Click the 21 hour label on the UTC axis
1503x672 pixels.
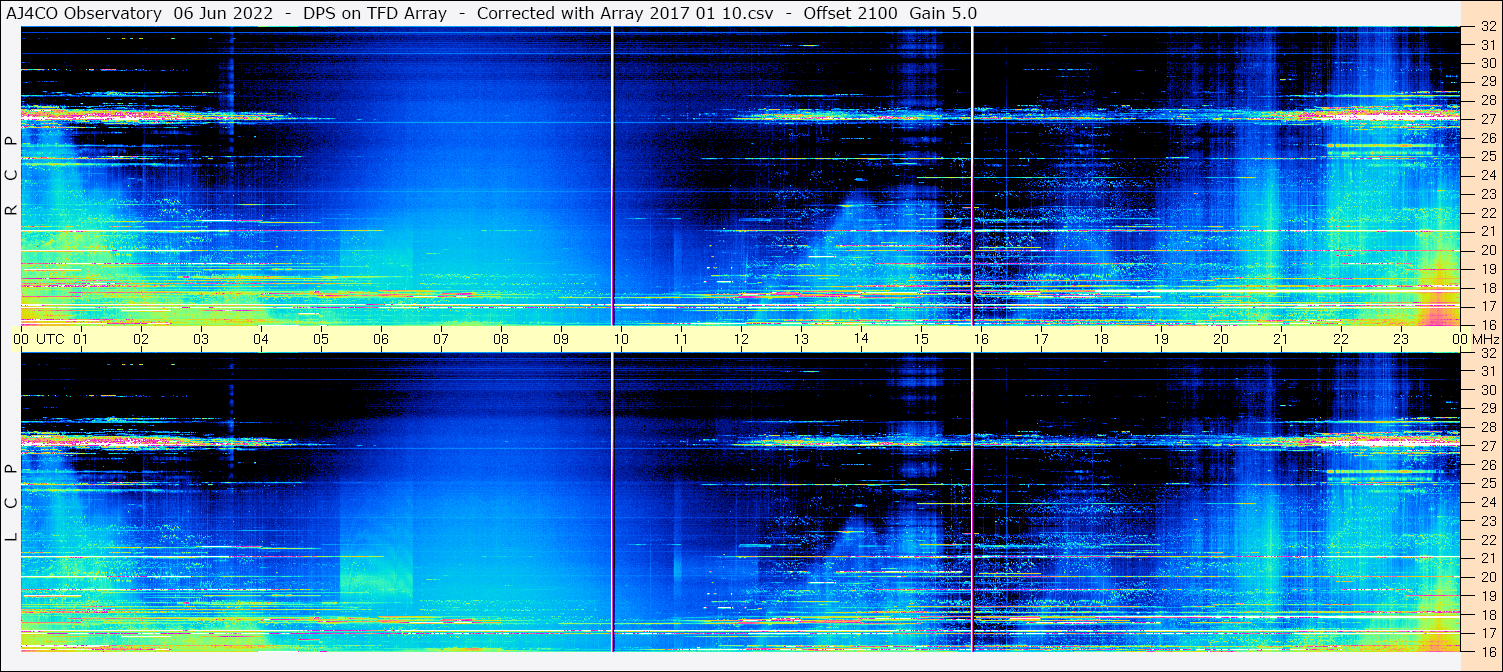(x=1281, y=339)
